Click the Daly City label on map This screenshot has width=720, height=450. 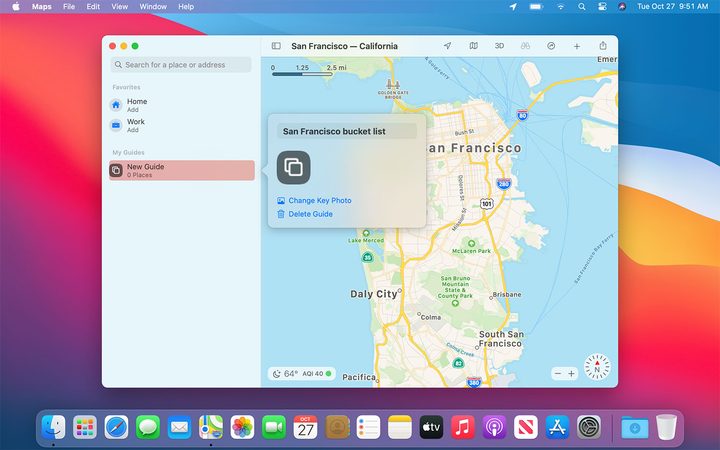coord(374,294)
